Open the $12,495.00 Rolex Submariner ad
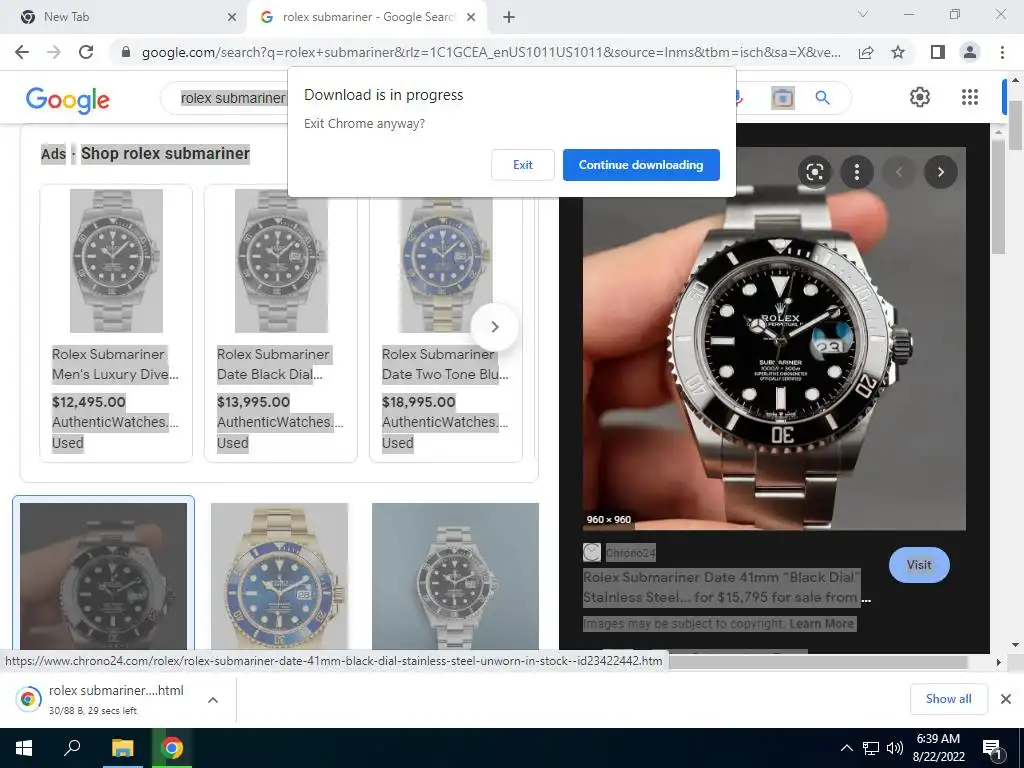 tap(116, 323)
